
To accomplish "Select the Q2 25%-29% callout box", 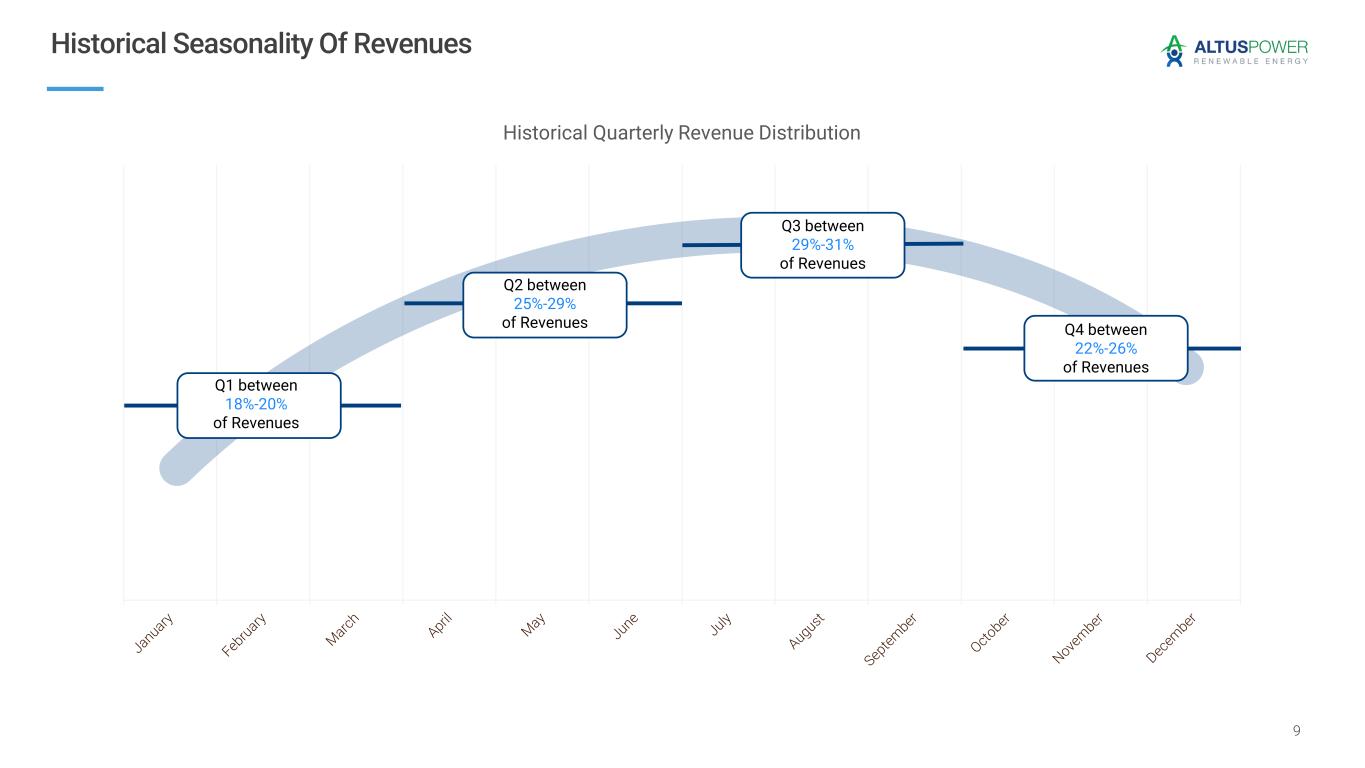I will (544, 305).
